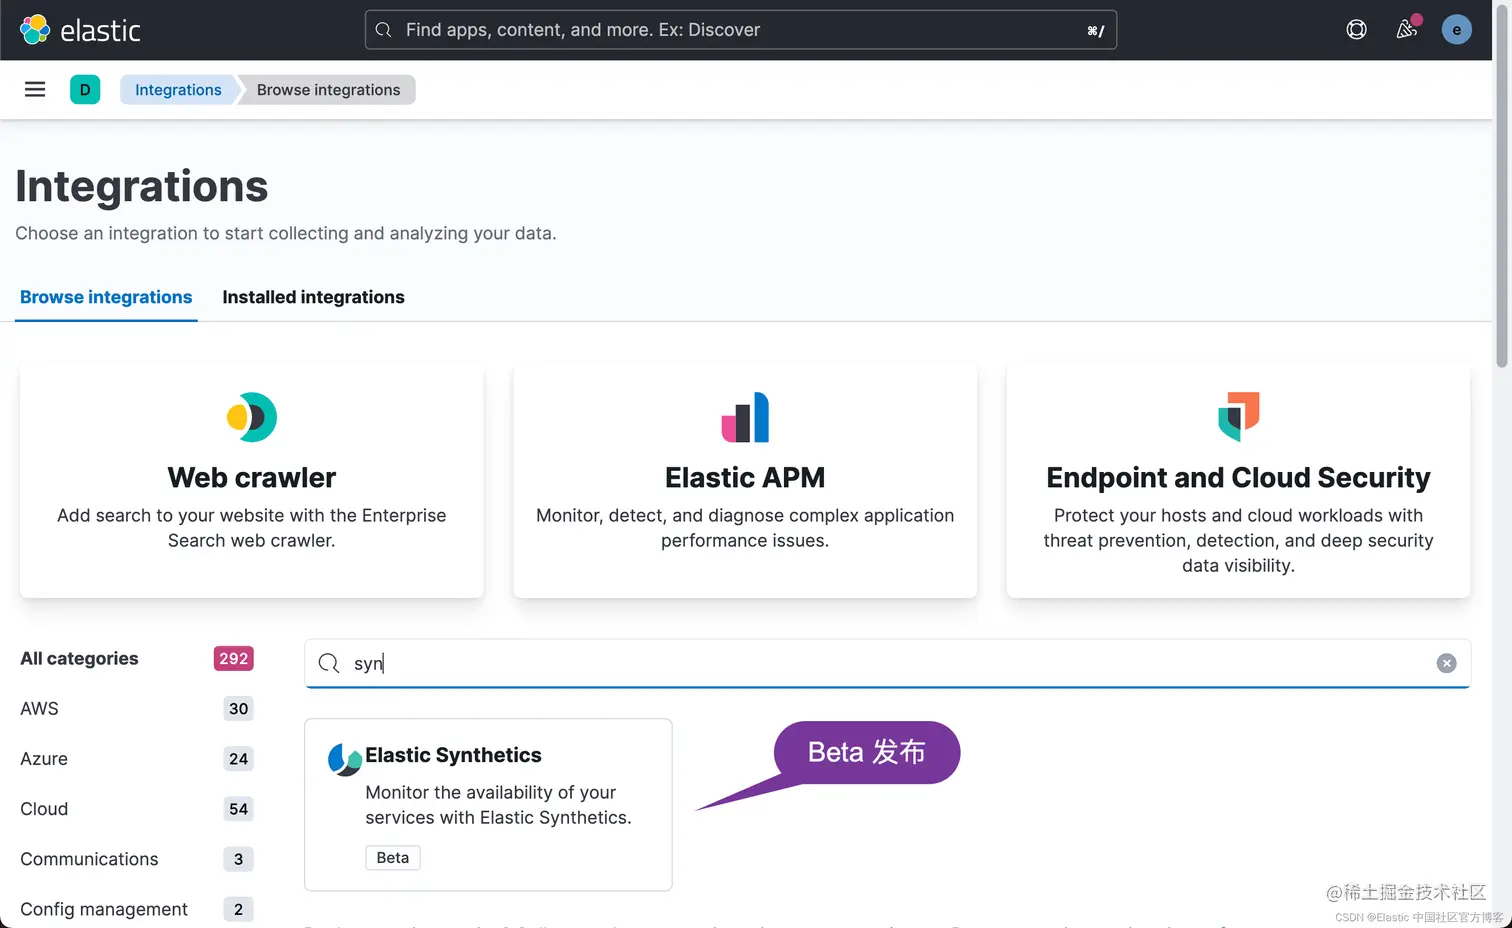Focus the global Find apps search bar

tap(740, 30)
